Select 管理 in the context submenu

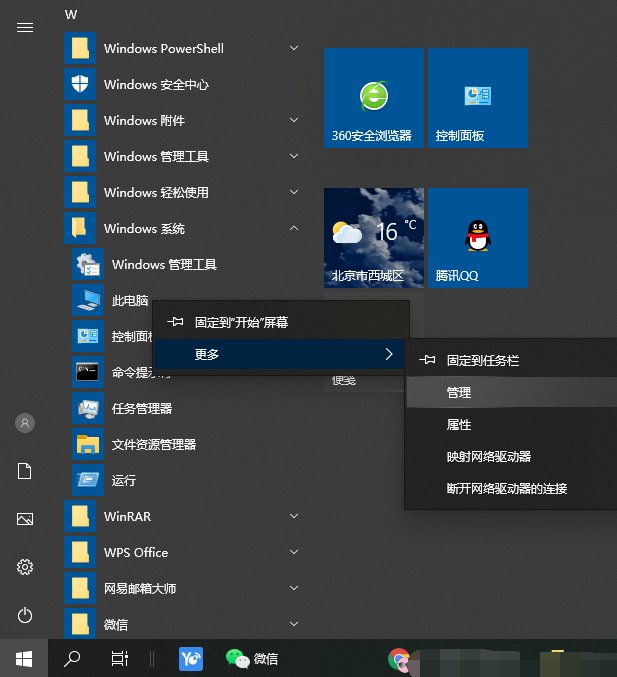coord(459,393)
